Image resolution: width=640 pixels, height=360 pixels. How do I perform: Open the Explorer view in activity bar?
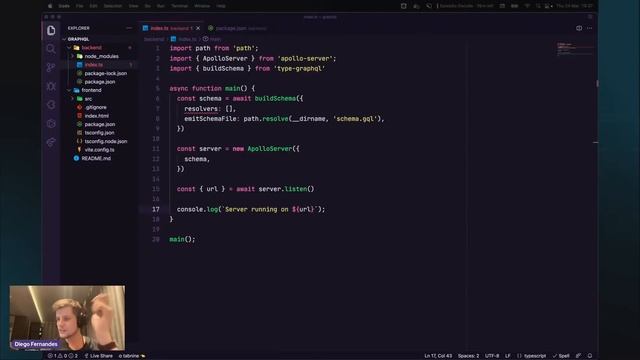pos(51,30)
